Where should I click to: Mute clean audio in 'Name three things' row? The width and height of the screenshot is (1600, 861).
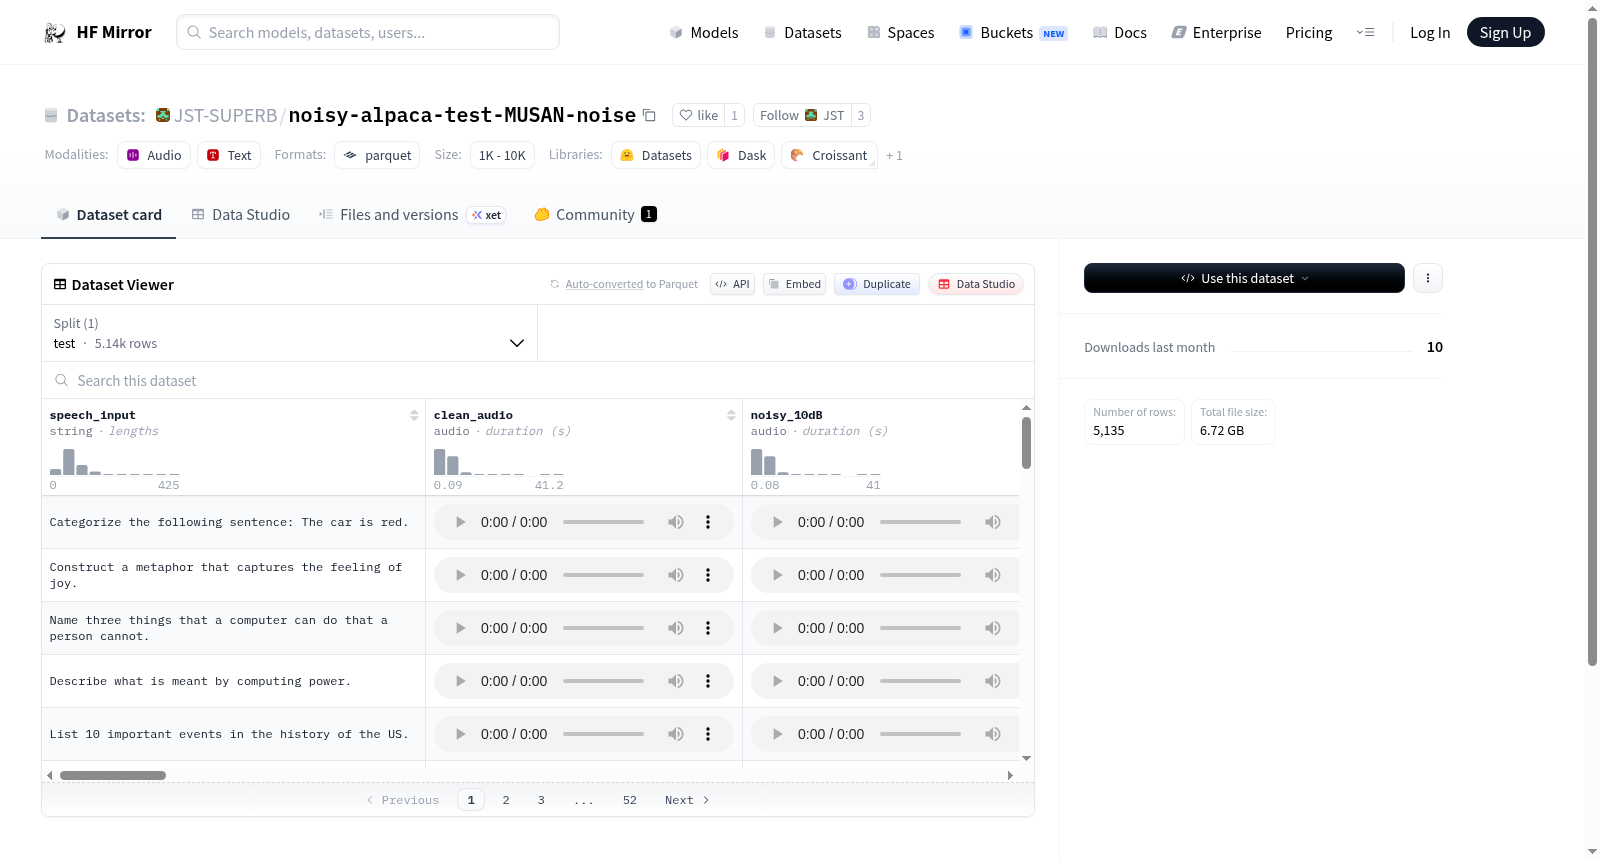coord(676,628)
